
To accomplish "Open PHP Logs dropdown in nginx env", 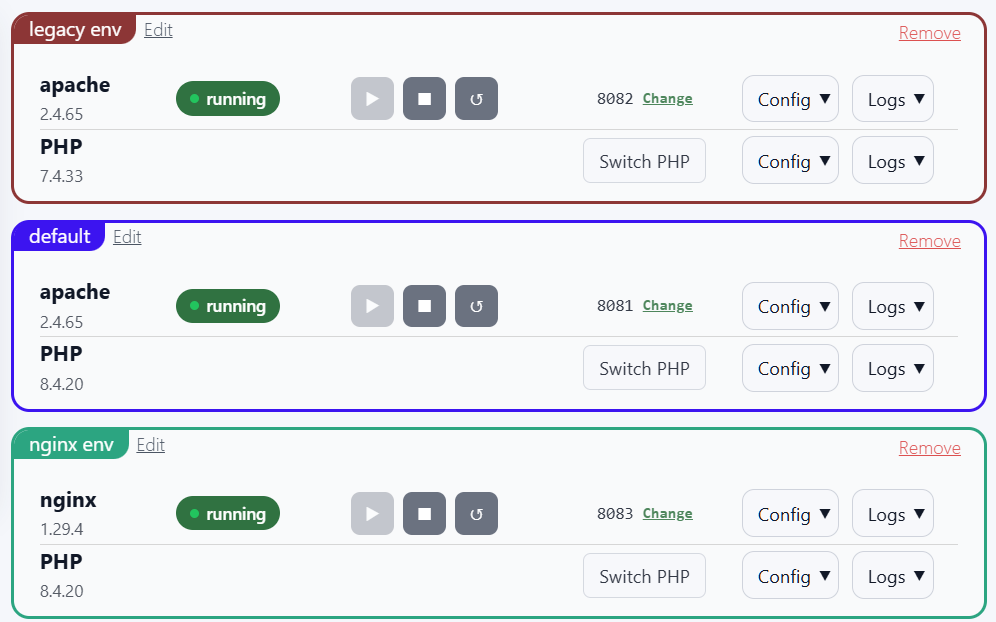I will [x=892, y=576].
